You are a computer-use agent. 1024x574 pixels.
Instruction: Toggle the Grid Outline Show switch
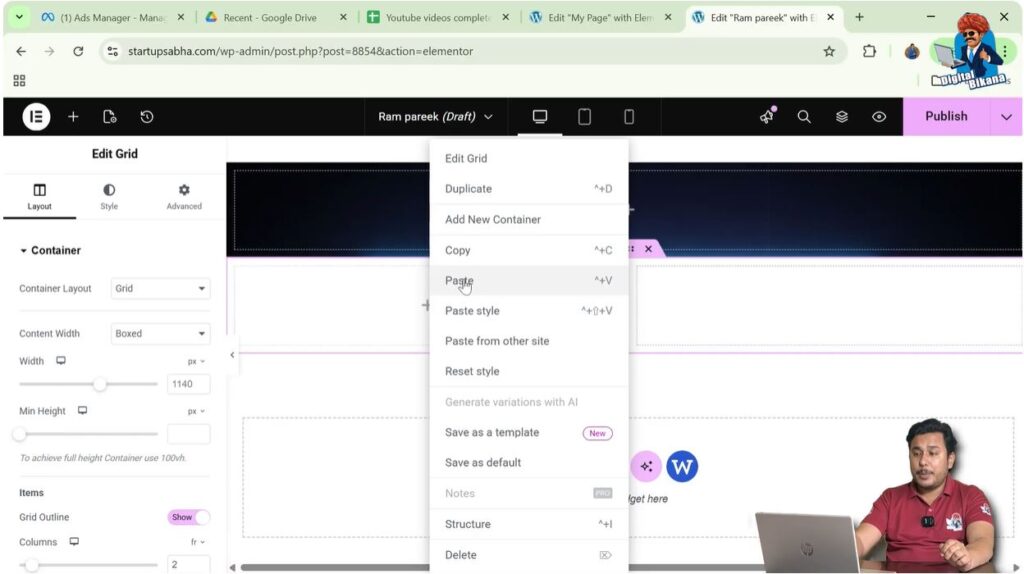(x=189, y=517)
